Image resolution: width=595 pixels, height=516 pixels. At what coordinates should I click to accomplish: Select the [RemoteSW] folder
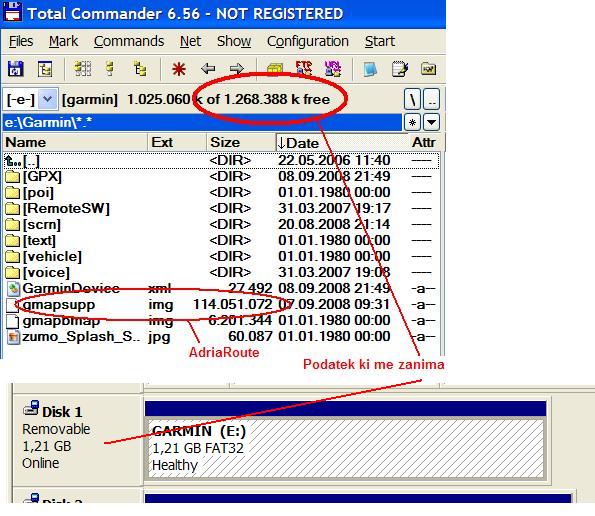(x=221, y=208)
